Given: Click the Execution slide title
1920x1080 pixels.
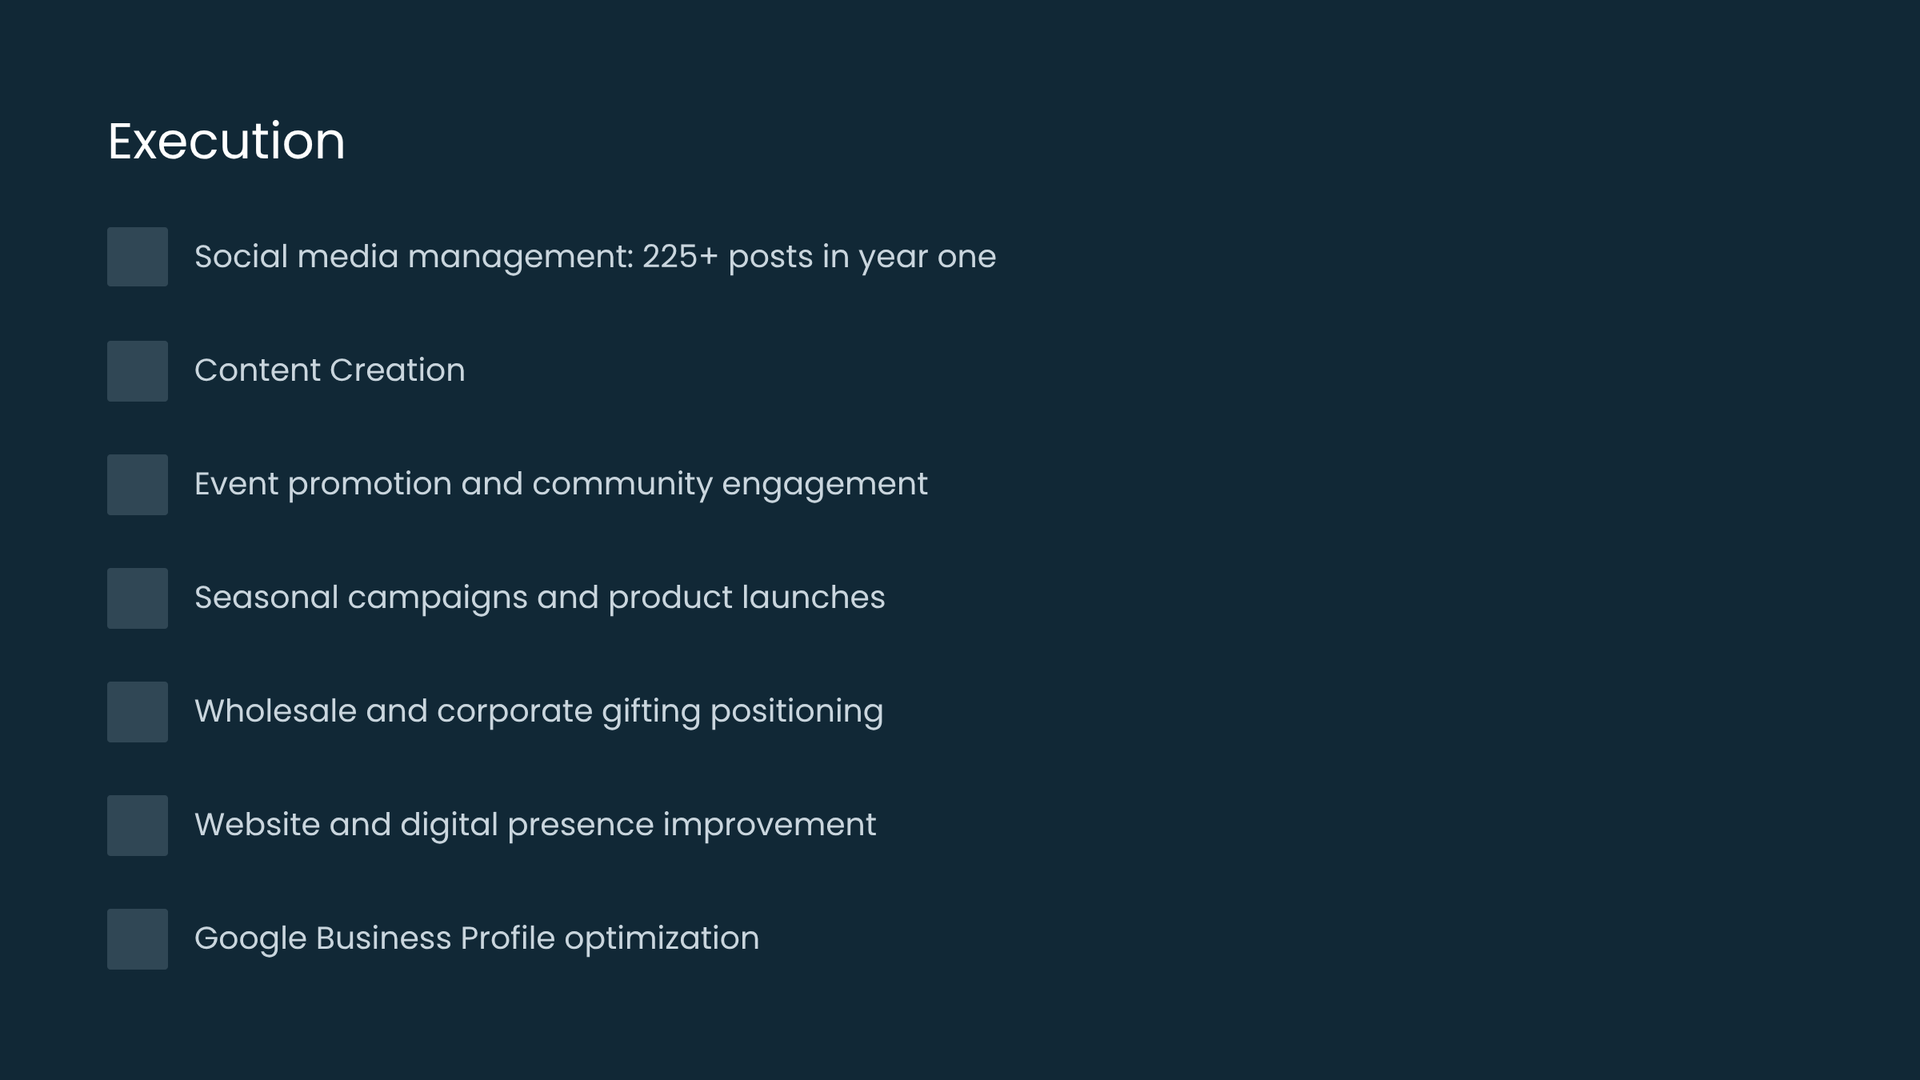Looking at the screenshot, I should 226,141.
